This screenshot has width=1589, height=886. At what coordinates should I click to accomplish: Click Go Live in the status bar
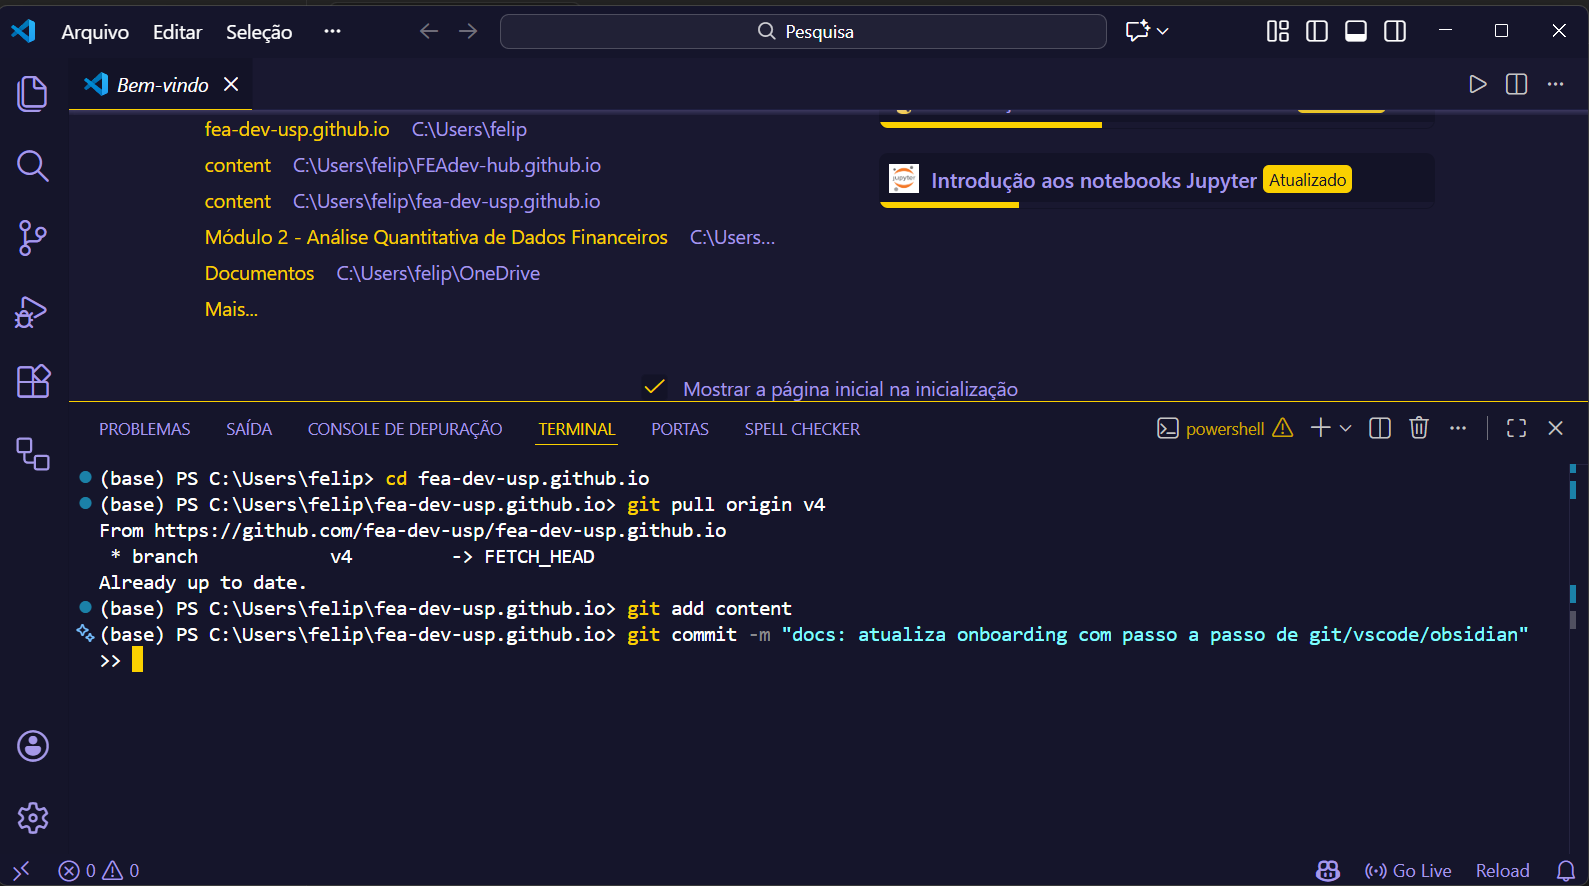point(1408,871)
